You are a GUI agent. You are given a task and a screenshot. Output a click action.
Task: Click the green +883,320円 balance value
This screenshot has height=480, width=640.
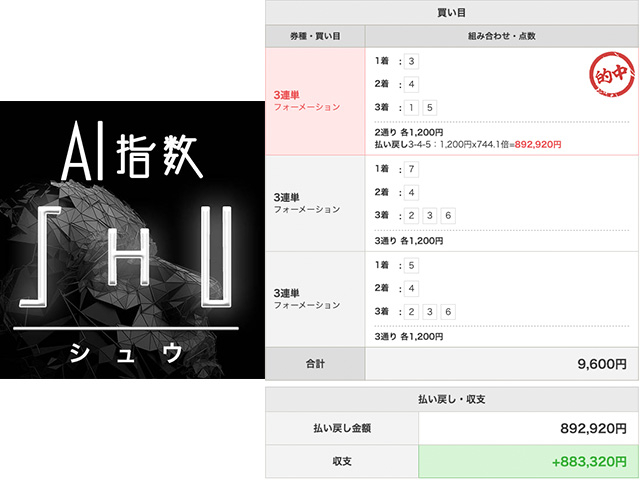(589, 462)
